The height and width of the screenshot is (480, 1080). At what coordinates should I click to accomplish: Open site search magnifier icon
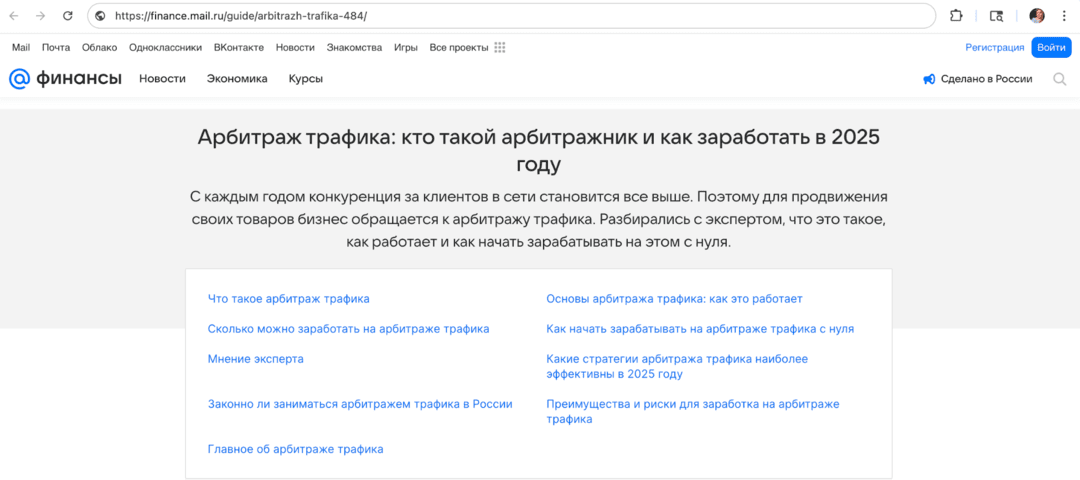(x=1060, y=79)
